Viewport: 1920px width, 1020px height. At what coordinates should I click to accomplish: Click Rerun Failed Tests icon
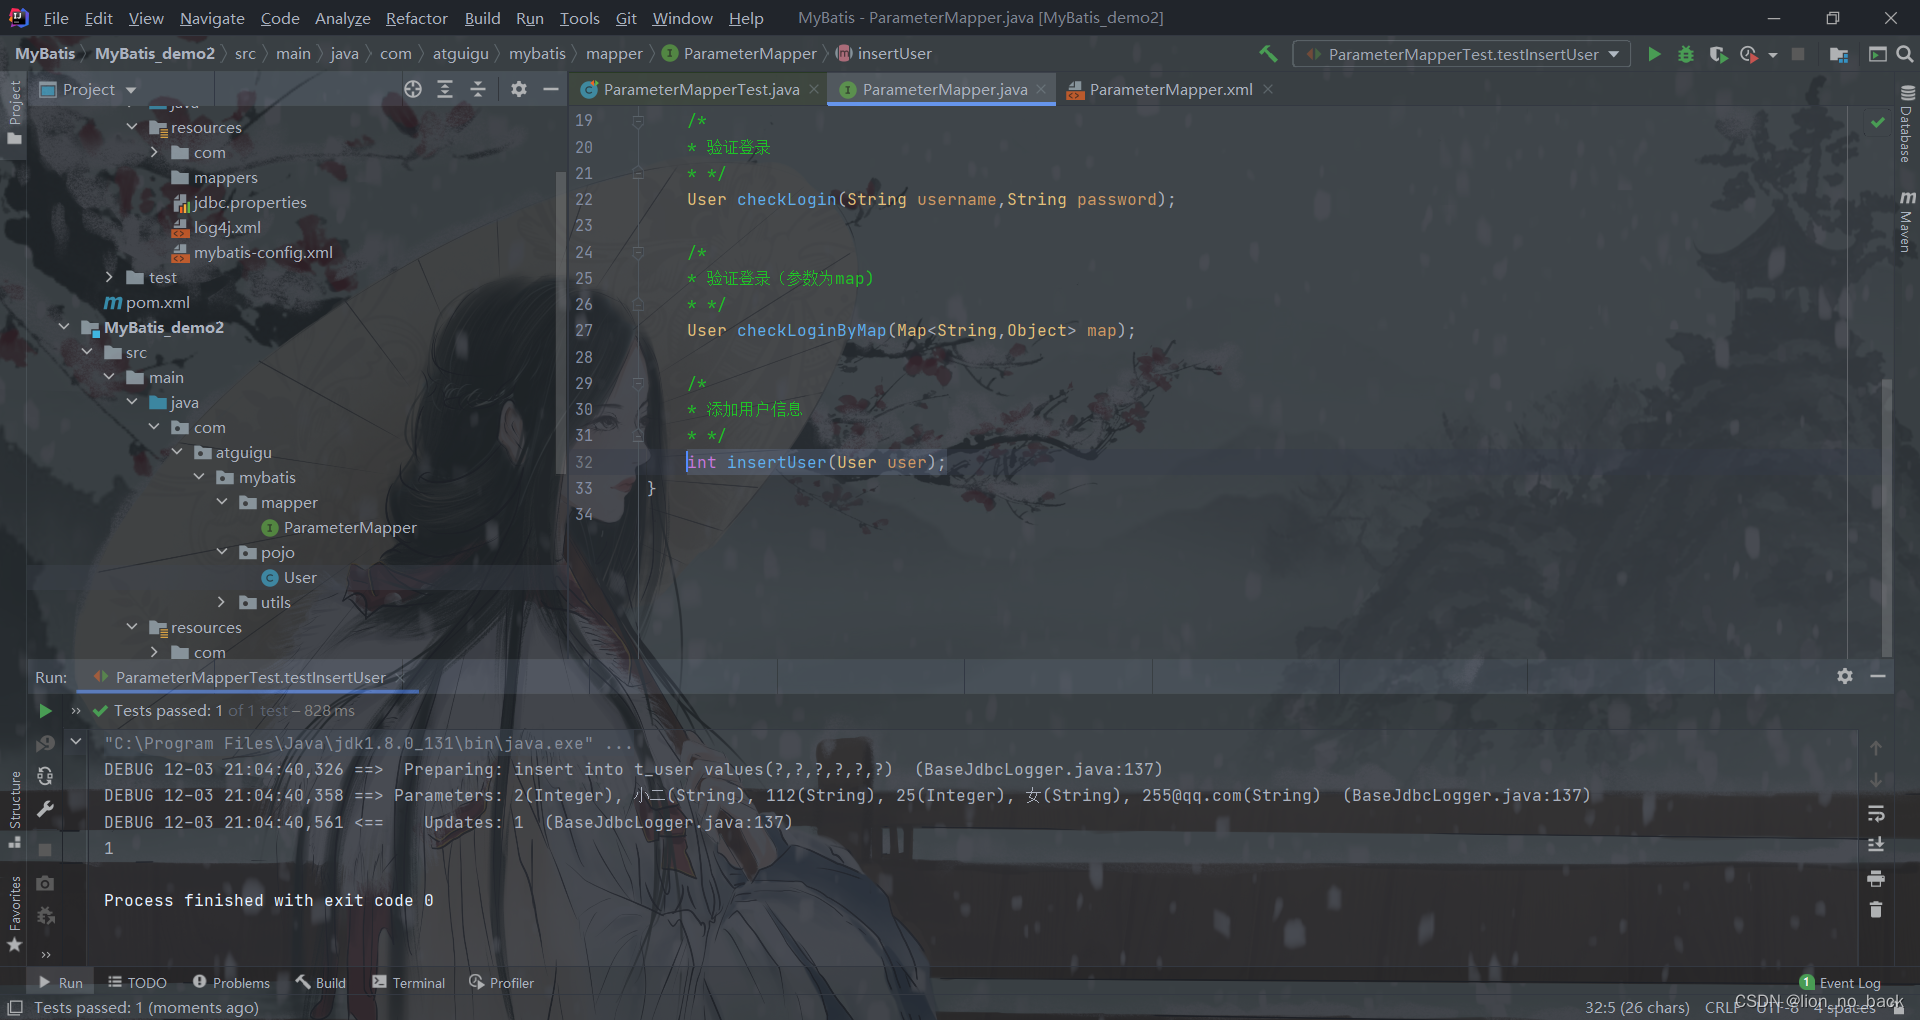pos(45,744)
